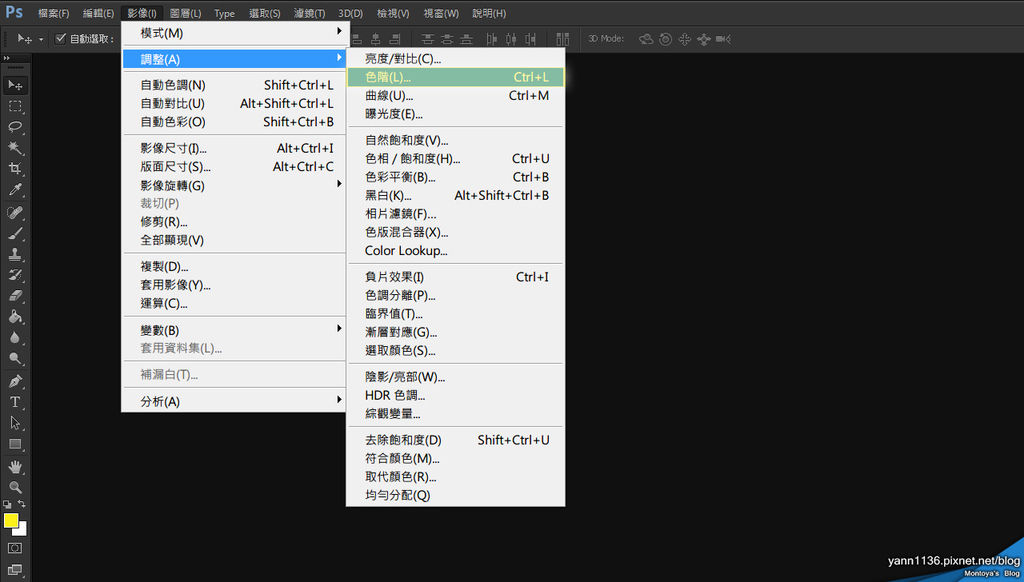1024x582 pixels.
Task: Choose 色相 / 飽和度(H)...
Action: (x=456, y=159)
